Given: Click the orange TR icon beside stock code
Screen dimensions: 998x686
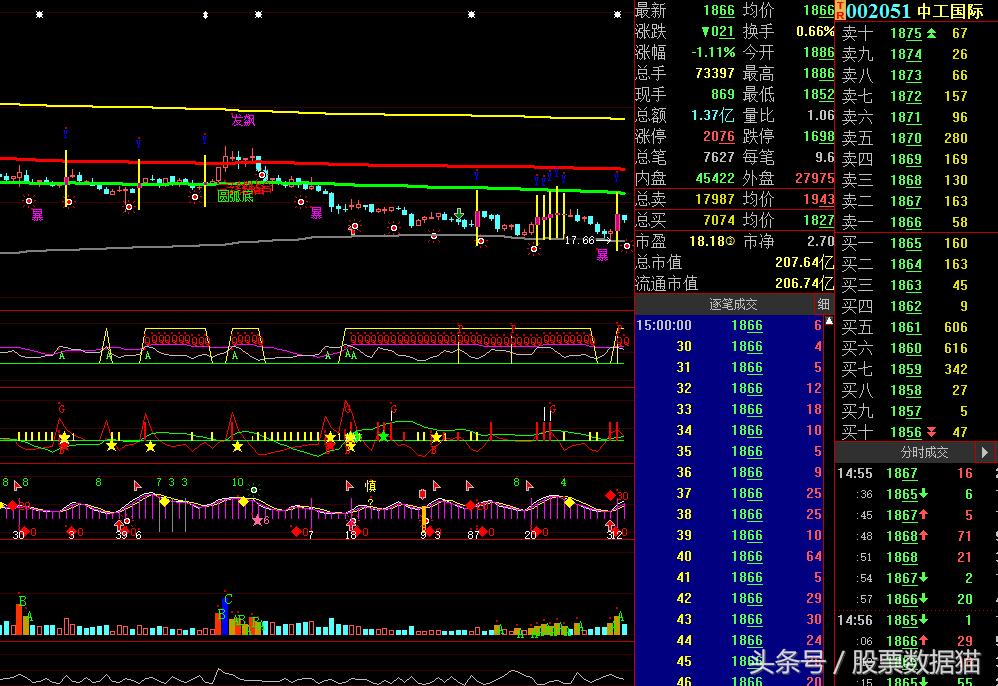Looking at the screenshot, I should [x=840, y=11].
